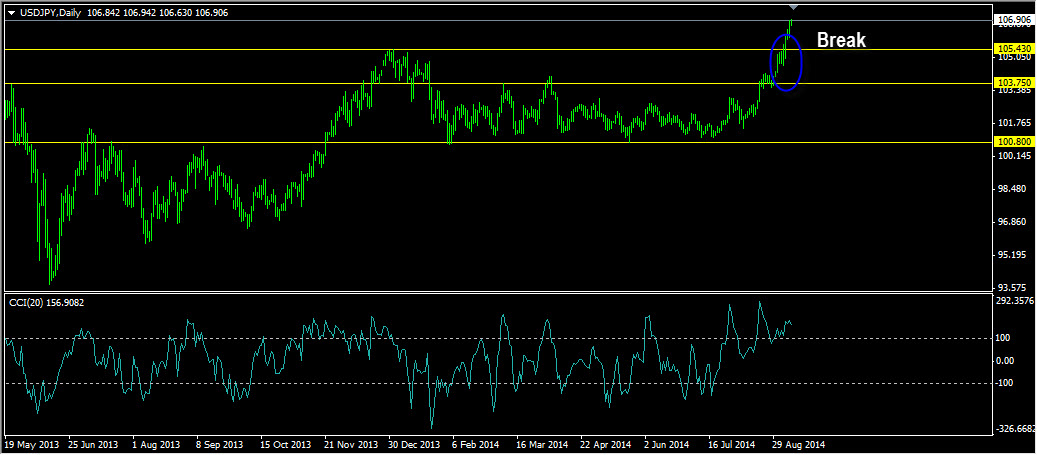Select the white Break text label
Viewport: 1037px width, 455px height.
(841, 40)
